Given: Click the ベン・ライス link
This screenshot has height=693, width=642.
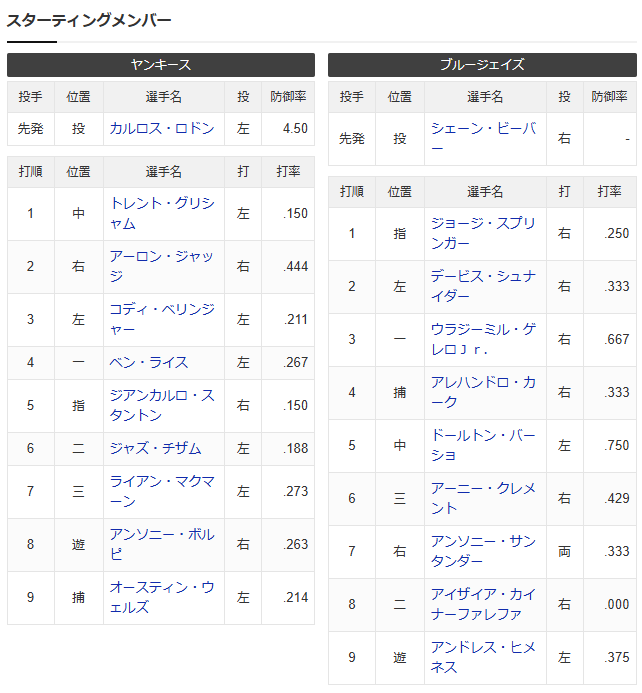Looking at the screenshot, I should click(149, 362).
